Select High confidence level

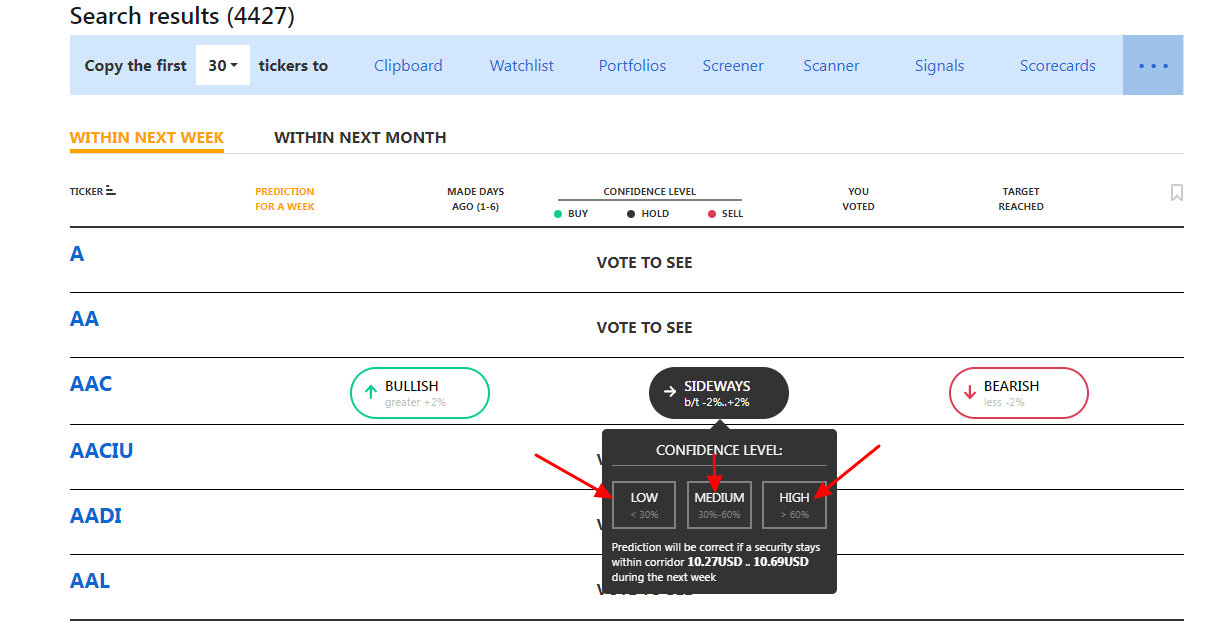tap(794, 505)
